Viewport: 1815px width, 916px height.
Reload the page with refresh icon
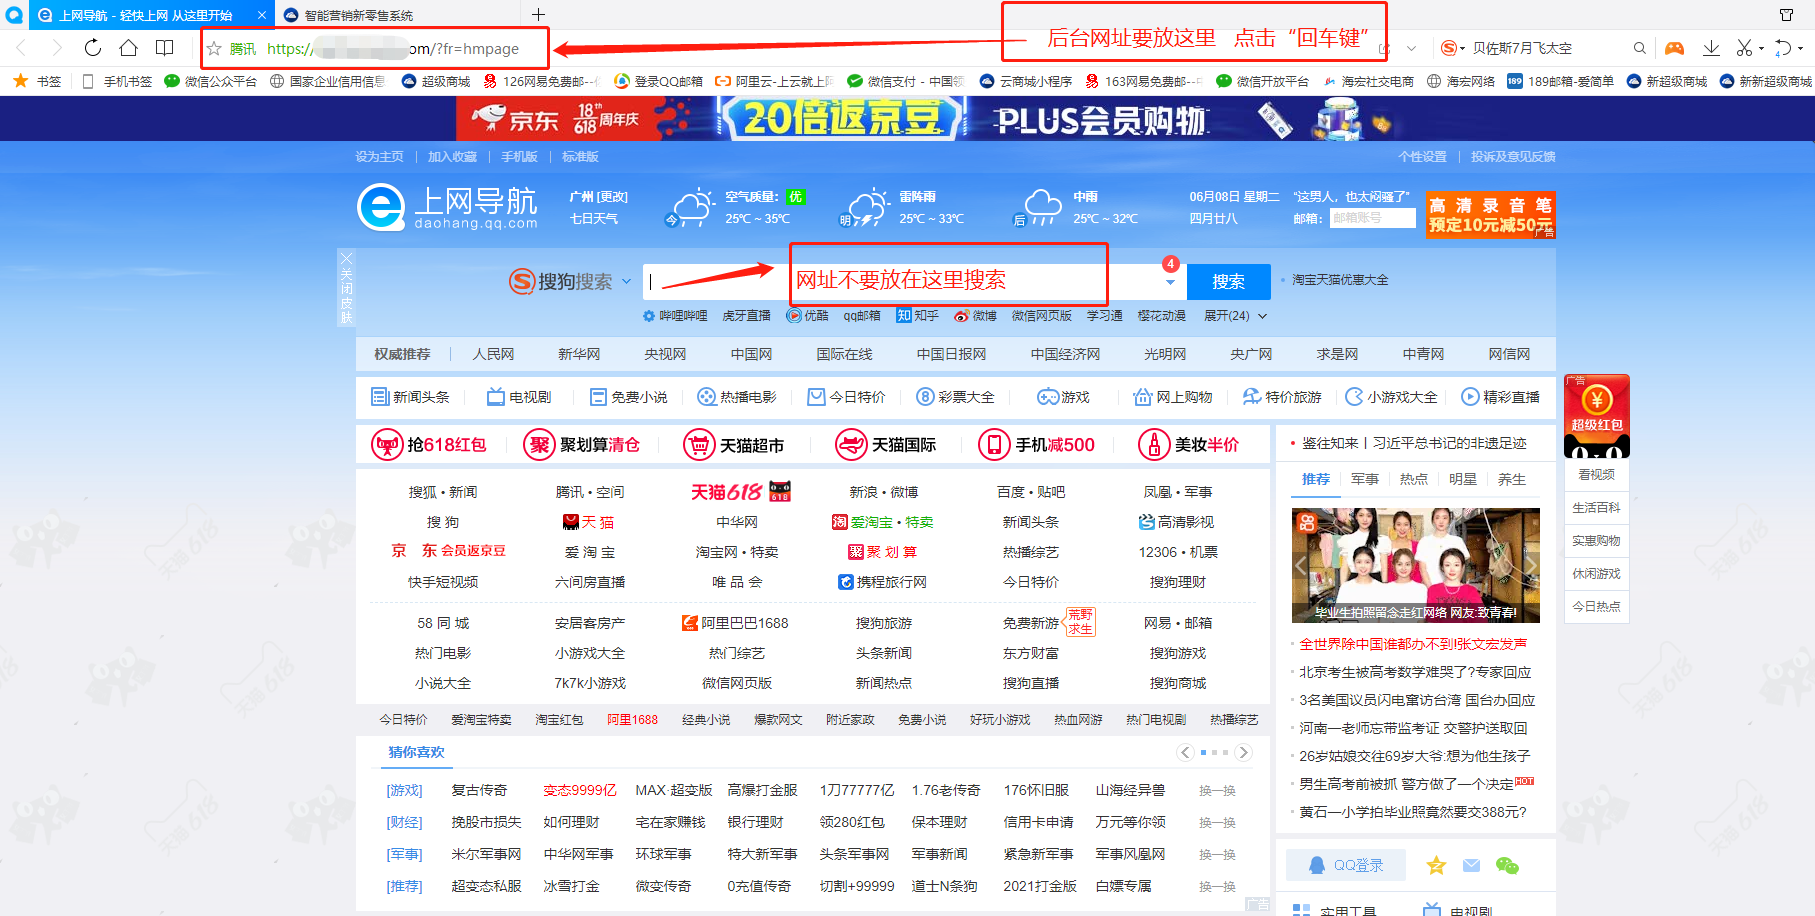coord(93,48)
